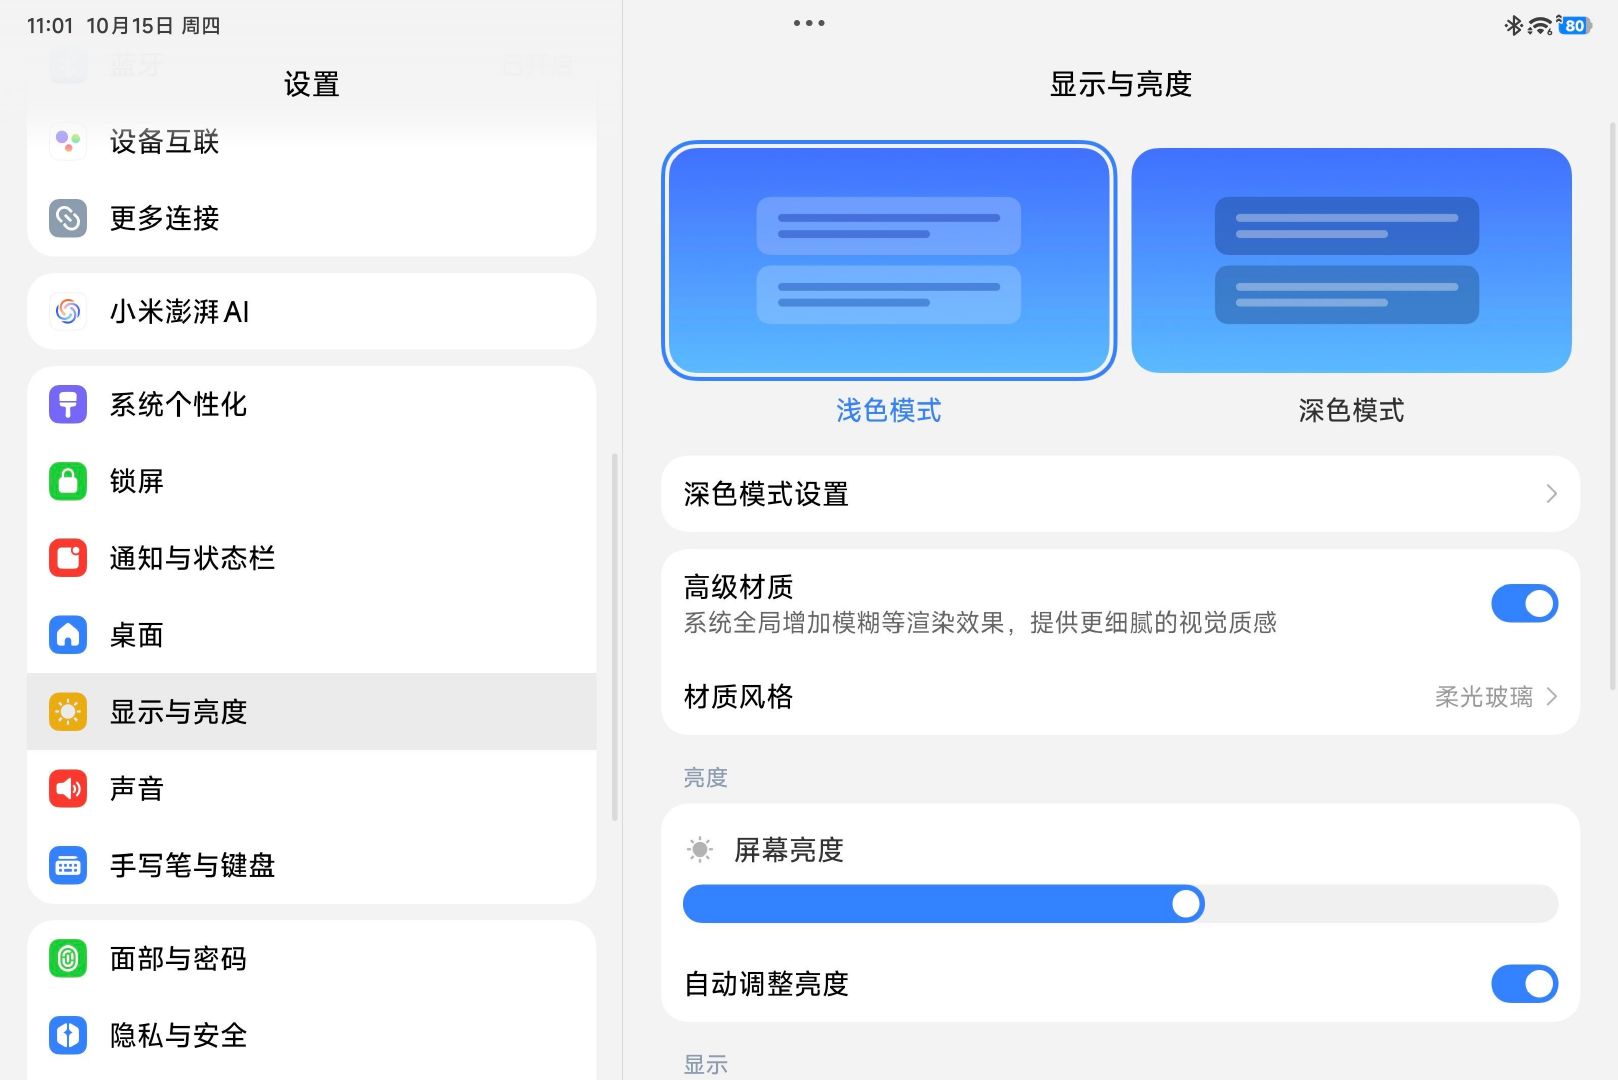Tap the sun icon beside 屏幕亮度
The width and height of the screenshot is (1618, 1080).
700,850
